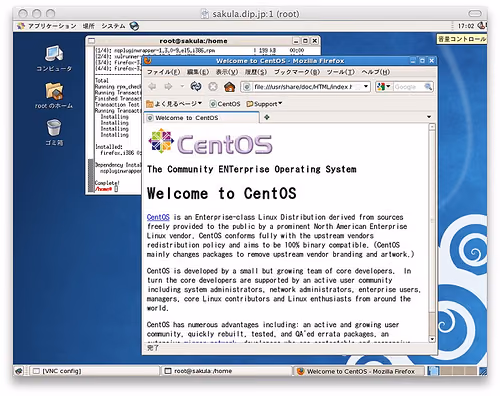The image size is (500, 396).
Task: Open the ツール menu in Firefox
Action: (x=340, y=72)
